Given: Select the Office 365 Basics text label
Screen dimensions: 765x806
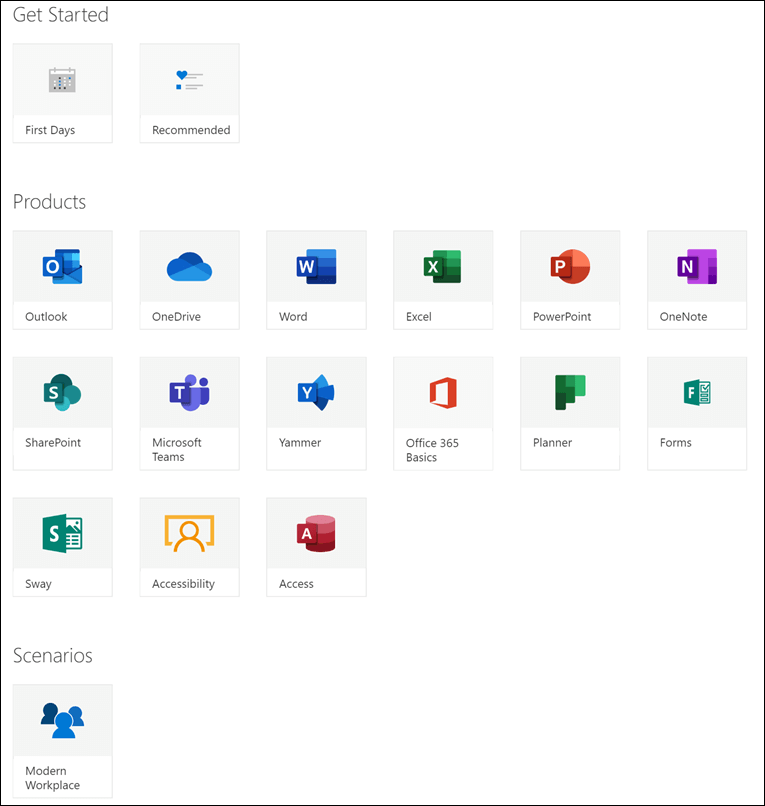Looking at the screenshot, I should [x=432, y=450].
